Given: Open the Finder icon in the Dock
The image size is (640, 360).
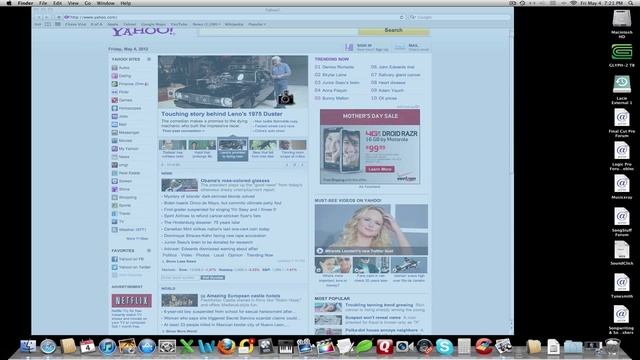Looking at the screenshot, I should tap(27, 347).
